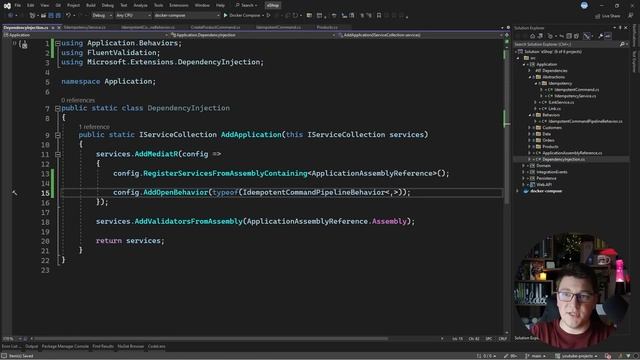Image resolution: width=640 pixels, height=360 pixels.
Task: Open the Extensions menu
Action: point(179,5)
